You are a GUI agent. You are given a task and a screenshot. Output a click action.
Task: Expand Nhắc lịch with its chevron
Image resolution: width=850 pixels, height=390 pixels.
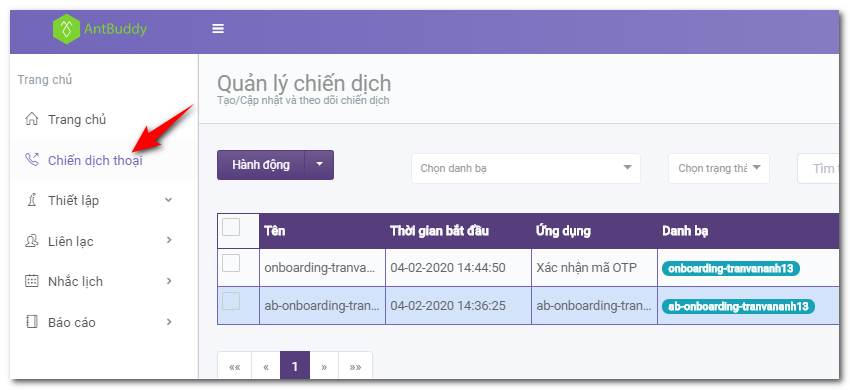coord(169,281)
